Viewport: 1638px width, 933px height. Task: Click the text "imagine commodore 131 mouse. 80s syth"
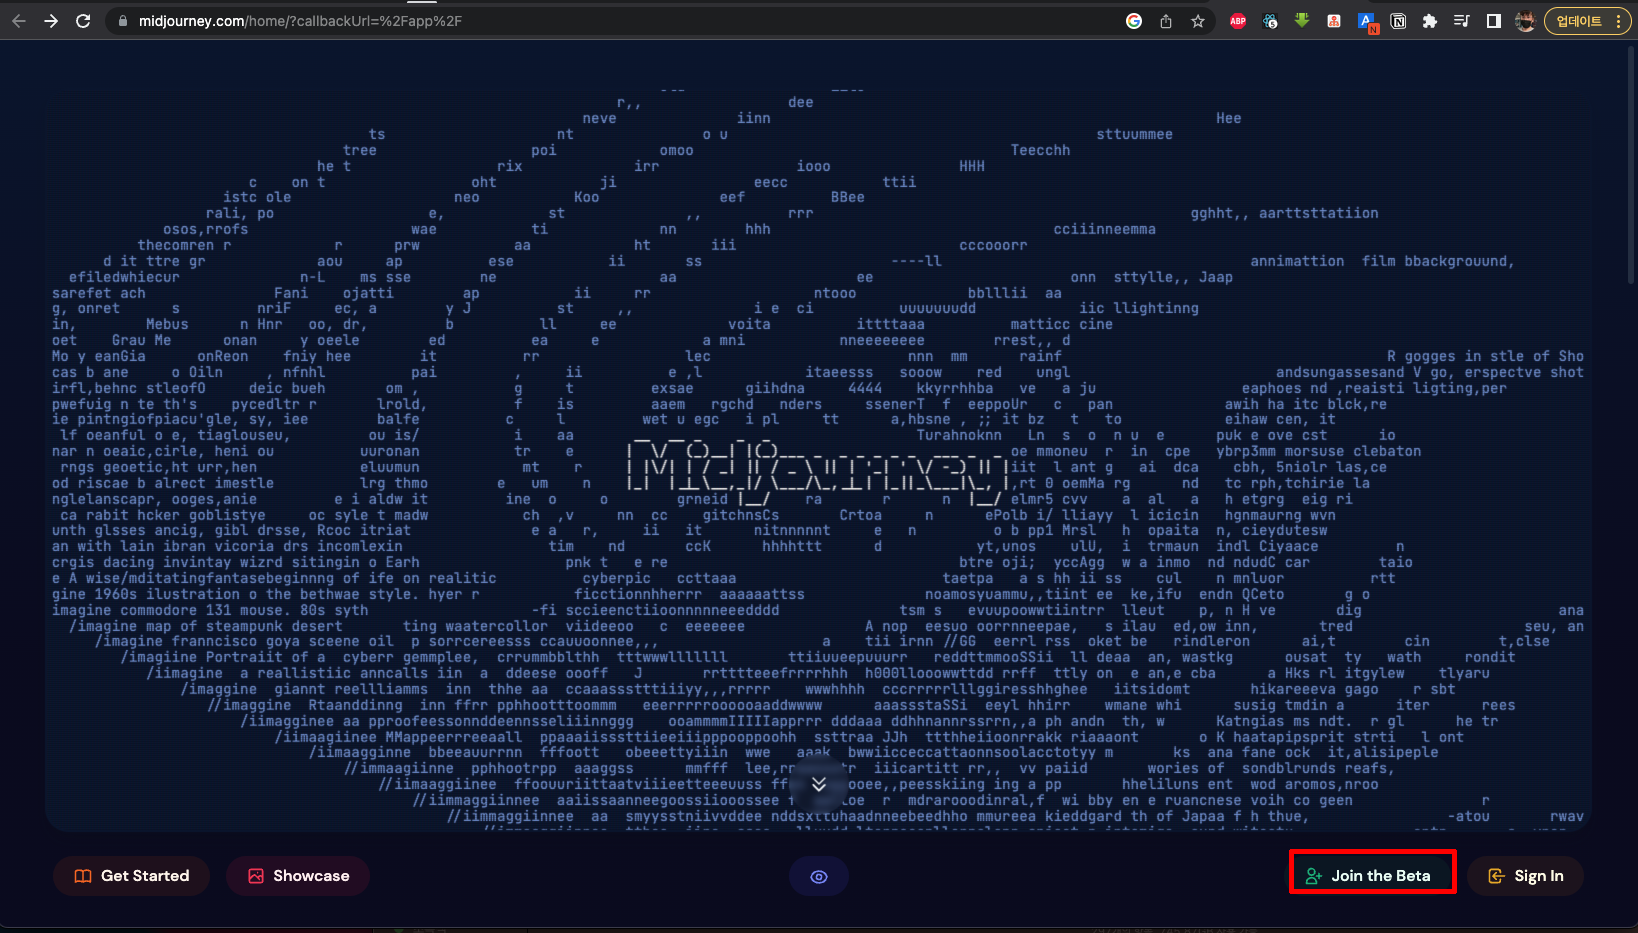pyautogui.click(x=210, y=610)
